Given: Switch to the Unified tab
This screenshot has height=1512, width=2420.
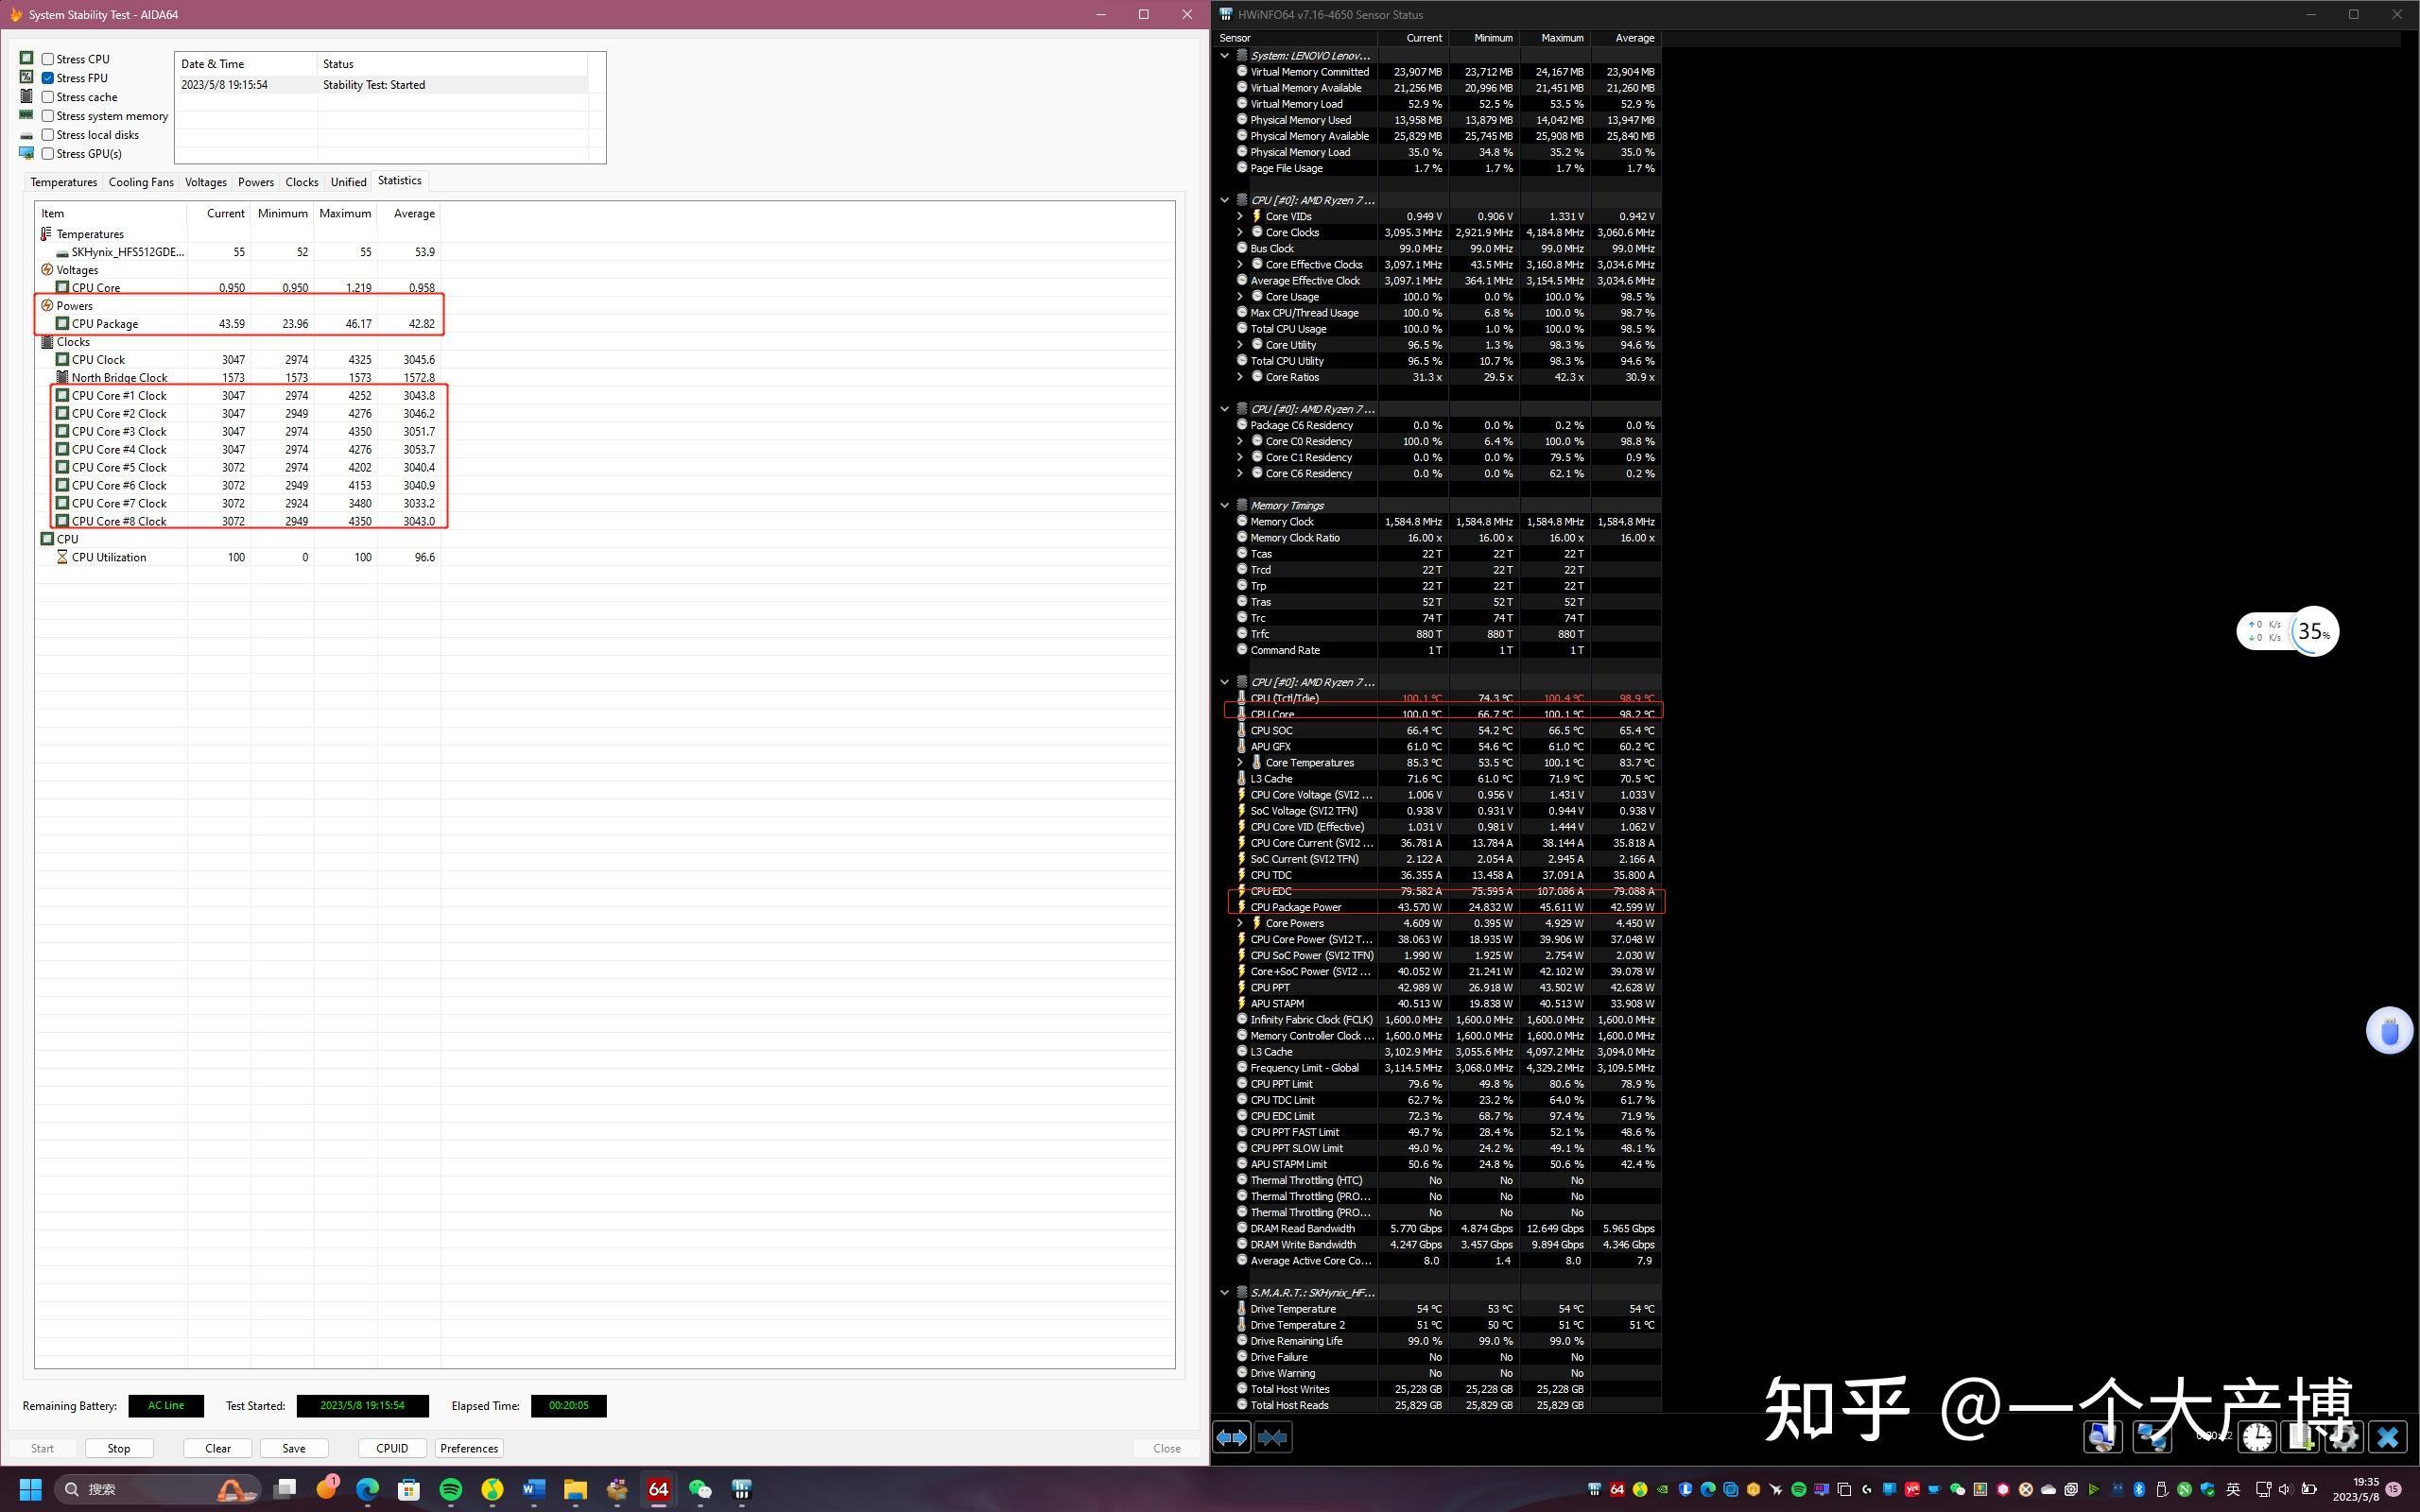Looking at the screenshot, I should 348,182.
